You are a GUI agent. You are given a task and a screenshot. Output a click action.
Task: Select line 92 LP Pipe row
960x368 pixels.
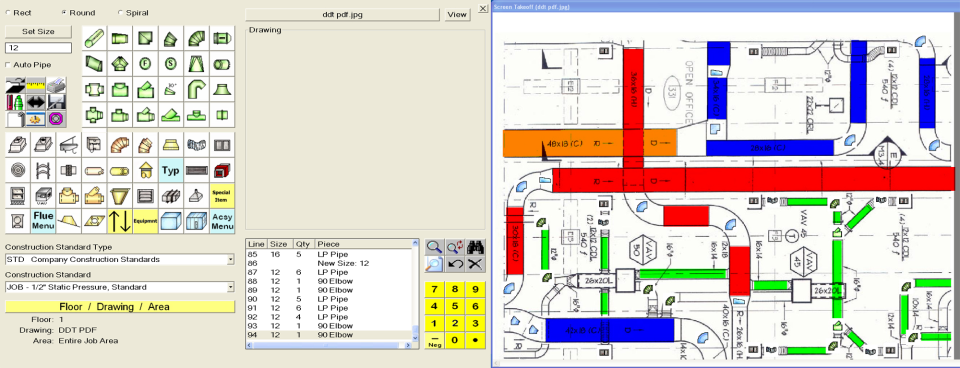[x=329, y=317]
